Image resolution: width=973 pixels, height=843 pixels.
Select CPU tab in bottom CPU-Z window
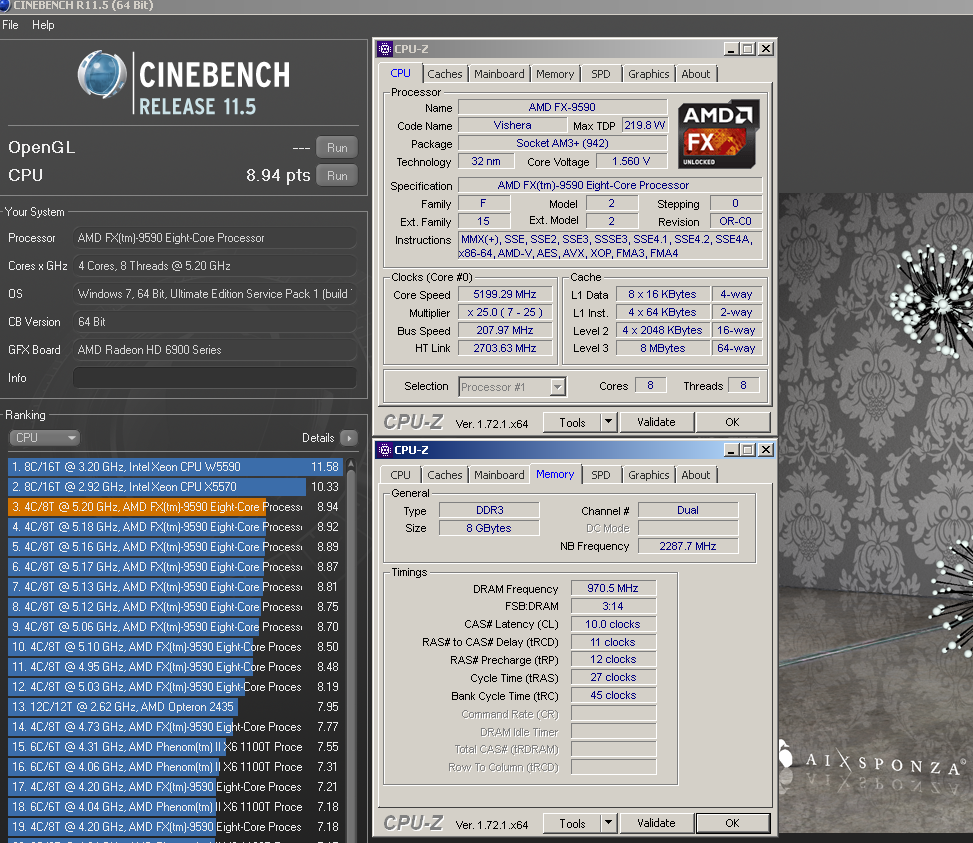click(400, 475)
